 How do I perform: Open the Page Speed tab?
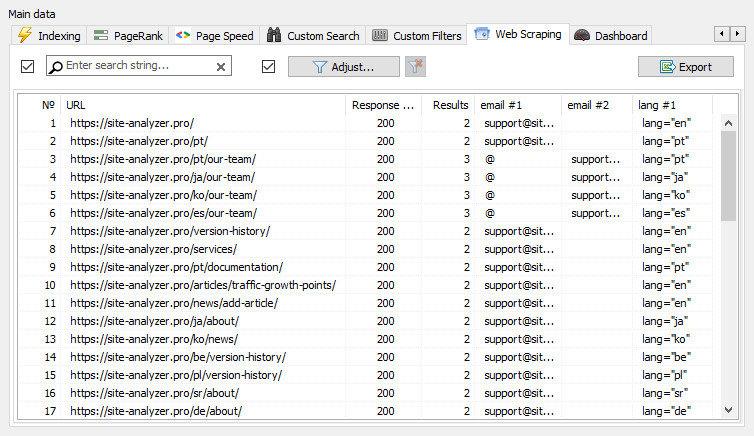click(x=214, y=36)
